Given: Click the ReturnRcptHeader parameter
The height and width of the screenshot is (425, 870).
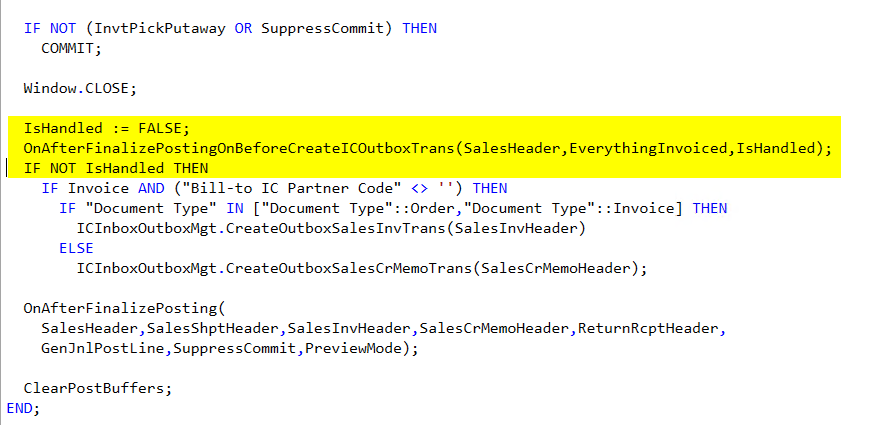Looking at the screenshot, I should click(x=648, y=328).
